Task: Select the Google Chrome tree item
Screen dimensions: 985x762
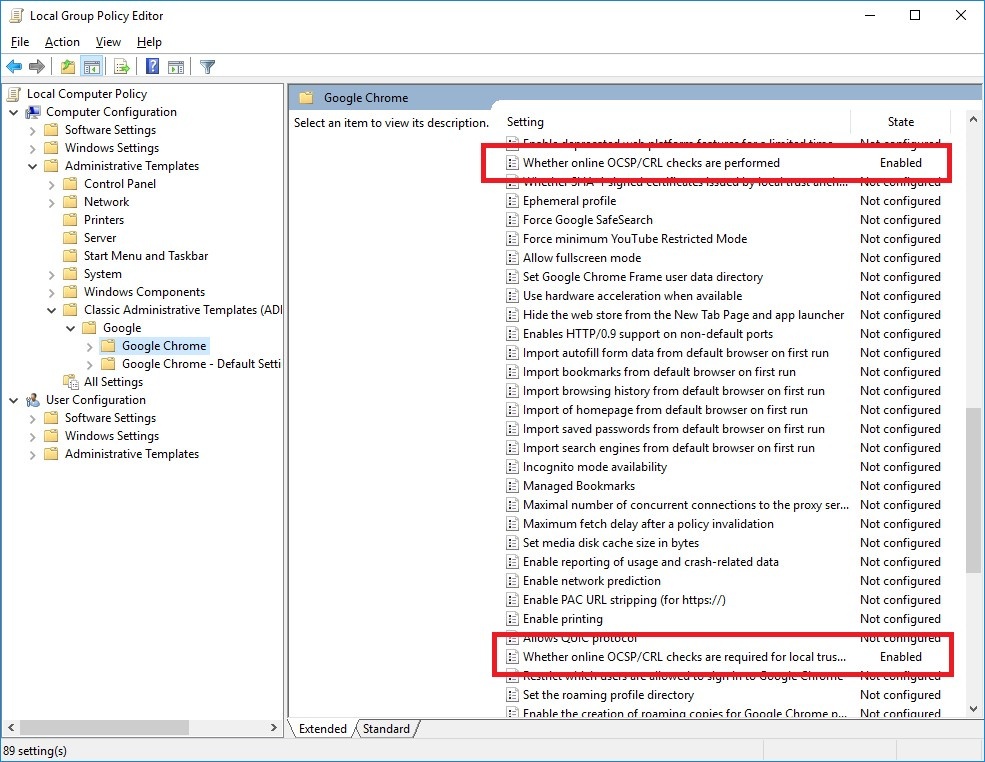Action: point(164,346)
